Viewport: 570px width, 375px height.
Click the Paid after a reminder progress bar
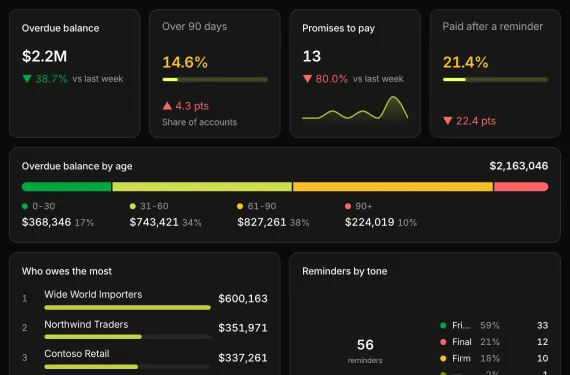(x=495, y=79)
